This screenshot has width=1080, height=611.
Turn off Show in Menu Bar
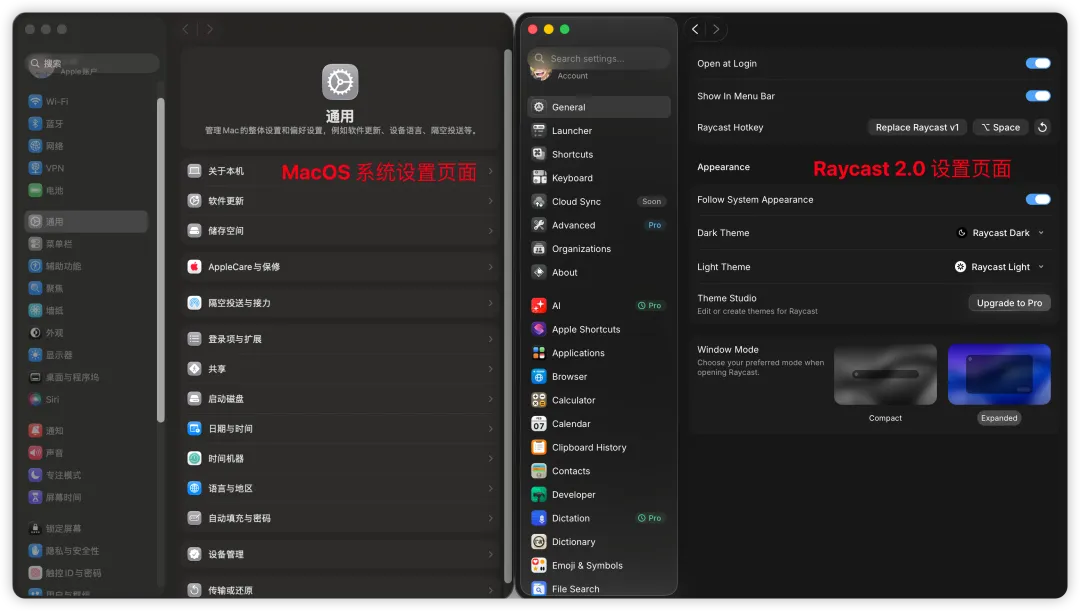click(1037, 96)
